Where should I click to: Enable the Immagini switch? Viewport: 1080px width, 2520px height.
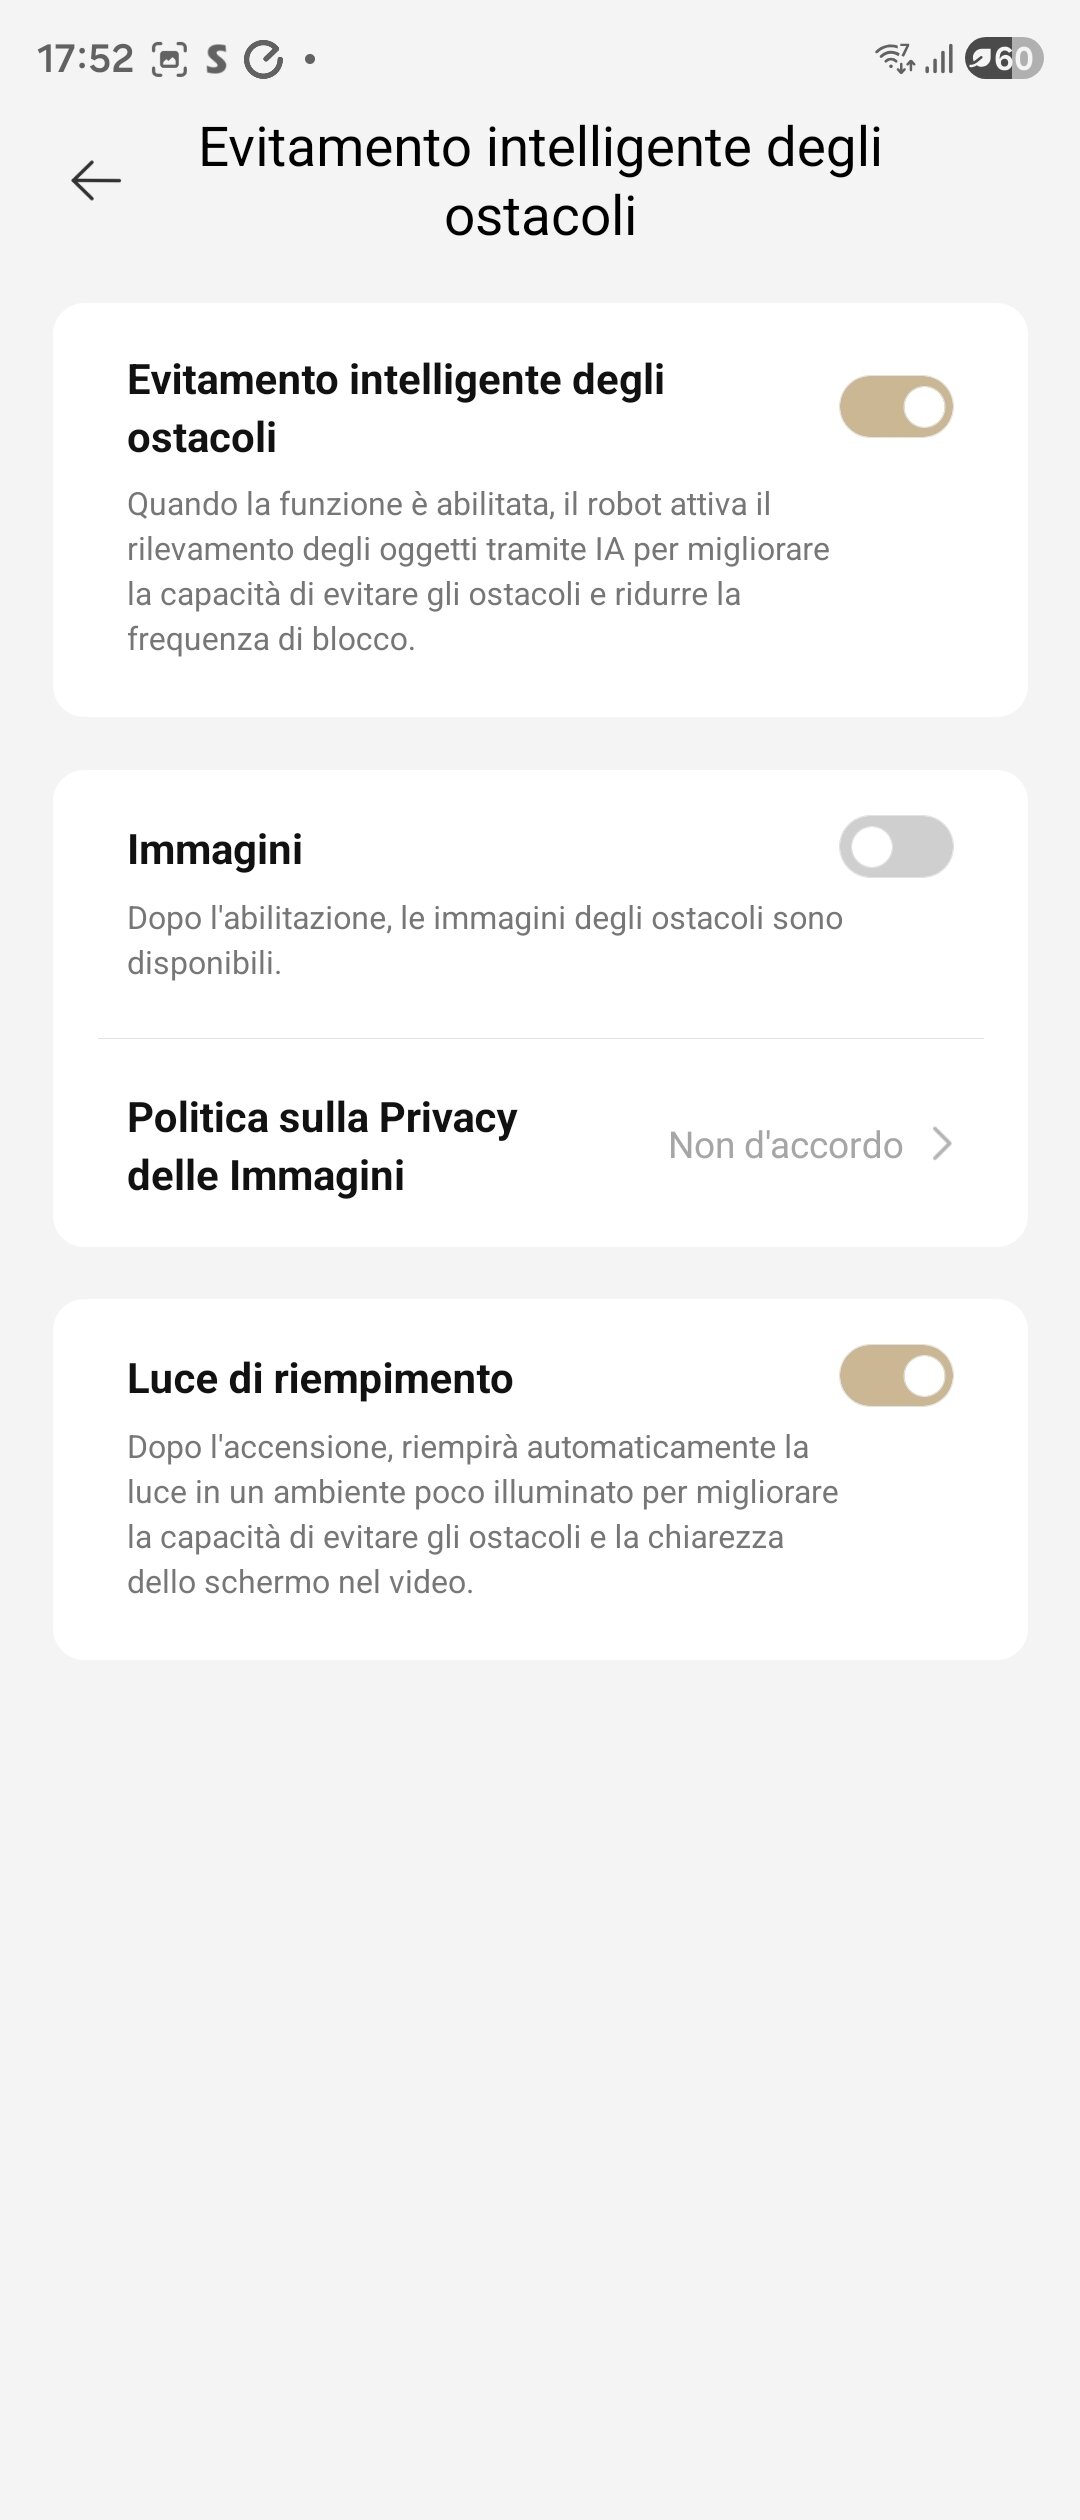click(896, 847)
